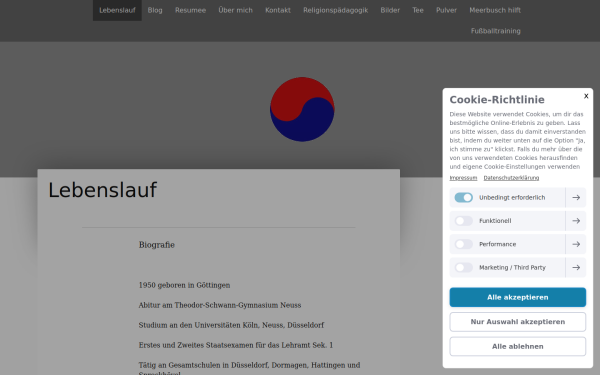Click the Marketing / Third Party label
Viewport: 600px width, 375px height.
click(512, 267)
